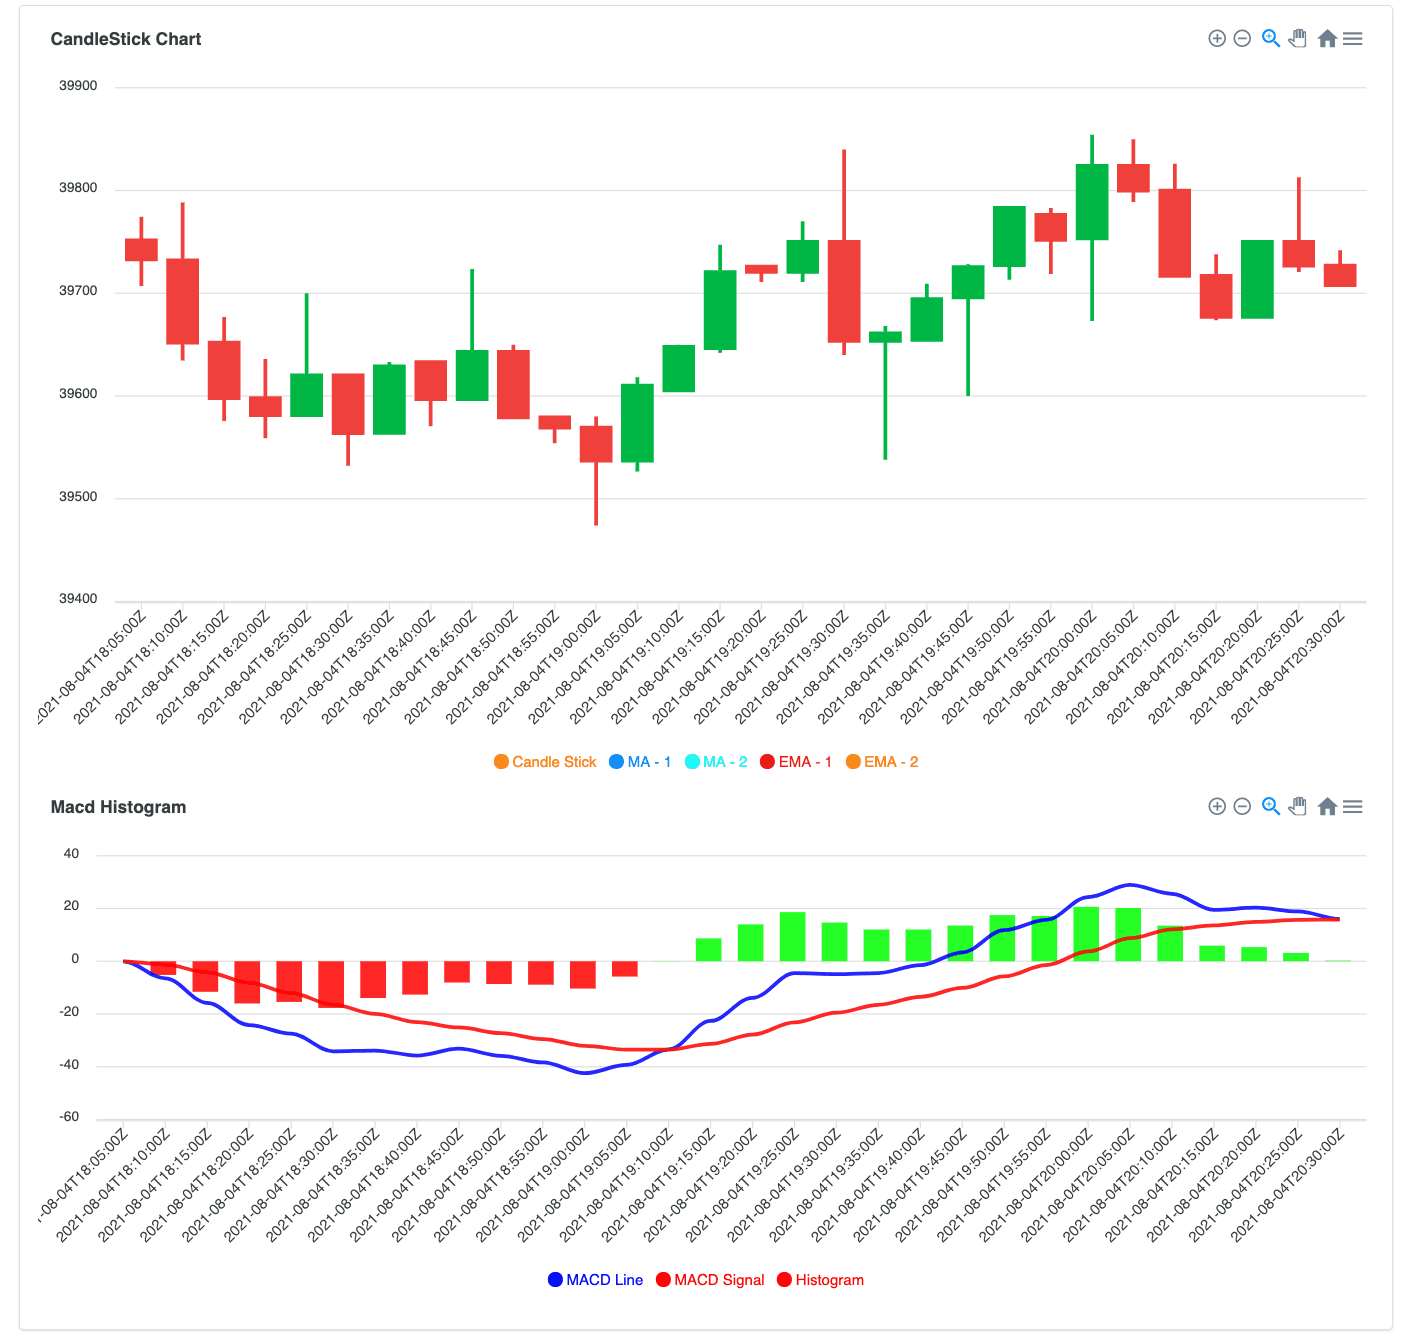
Task: Toggle the EMA - 2 legend series
Action: click(x=882, y=762)
